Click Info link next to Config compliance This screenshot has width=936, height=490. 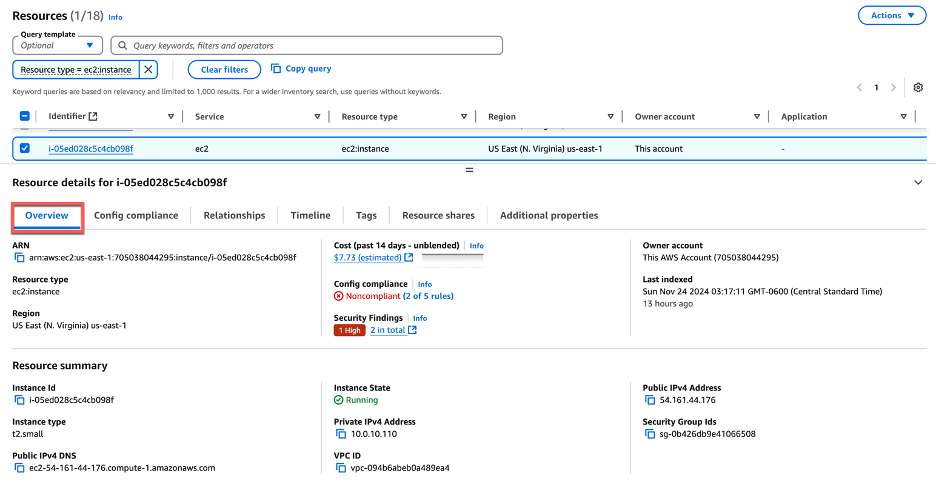tap(424, 284)
